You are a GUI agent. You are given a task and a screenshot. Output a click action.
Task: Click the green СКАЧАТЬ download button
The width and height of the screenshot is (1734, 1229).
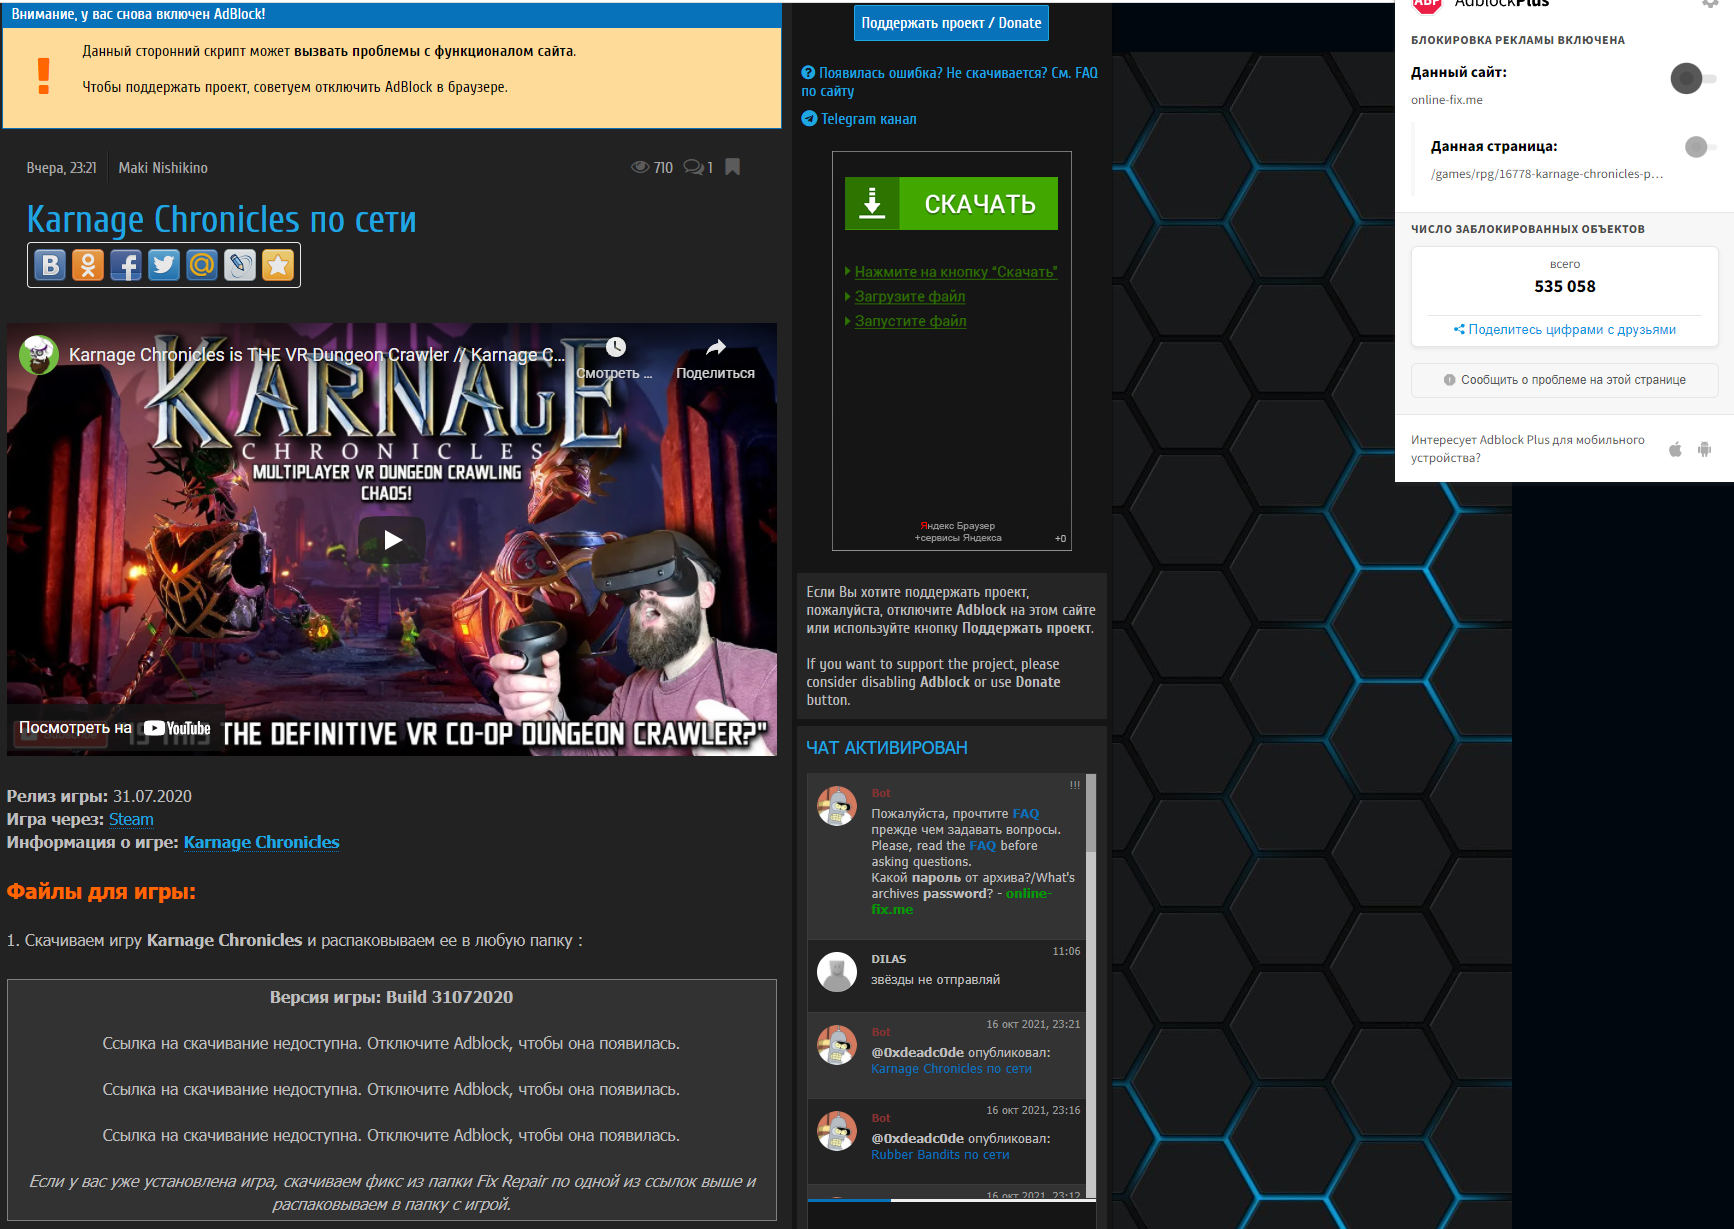(x=951, y=204)
